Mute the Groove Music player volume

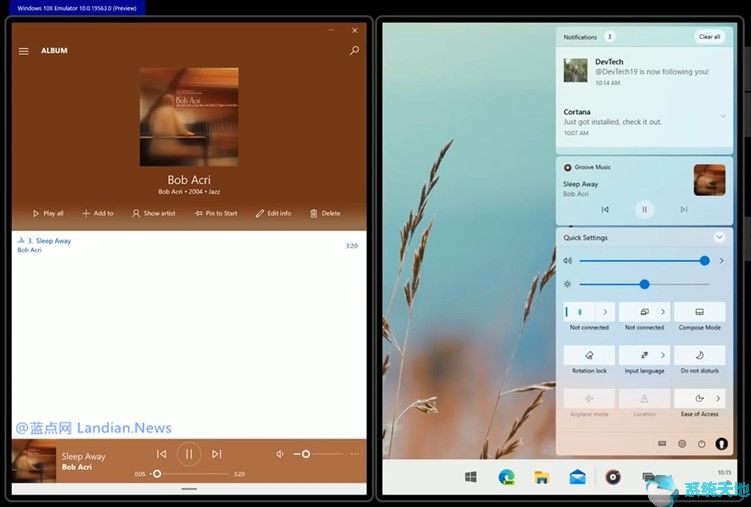[x=280, y=454]
